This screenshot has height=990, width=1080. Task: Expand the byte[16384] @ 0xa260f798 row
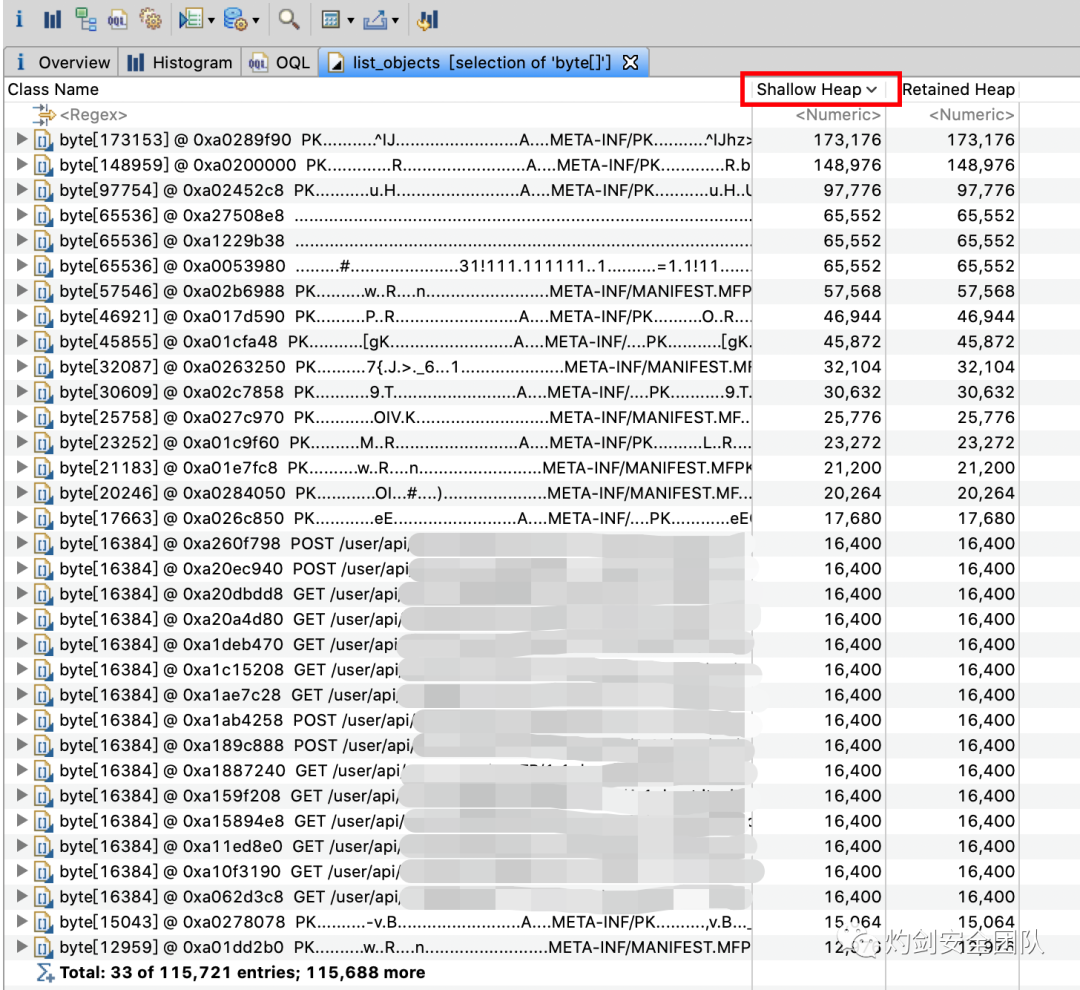21,544
